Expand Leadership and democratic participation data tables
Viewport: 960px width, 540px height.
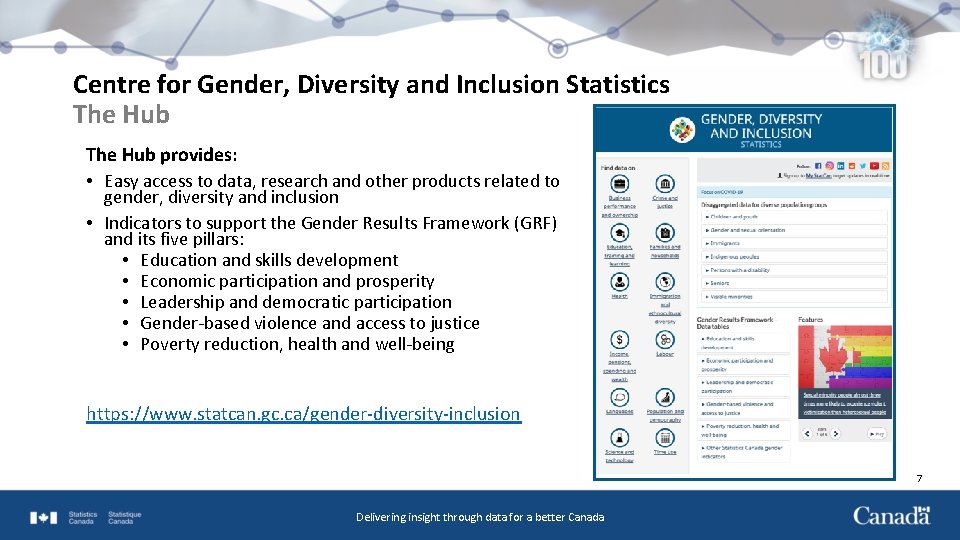(x=744, y=386)
